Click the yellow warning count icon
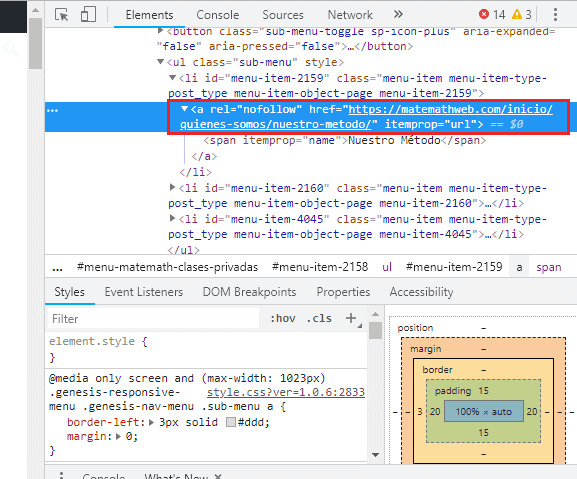The width and height of the screenshot is (577, 479). 517,14
